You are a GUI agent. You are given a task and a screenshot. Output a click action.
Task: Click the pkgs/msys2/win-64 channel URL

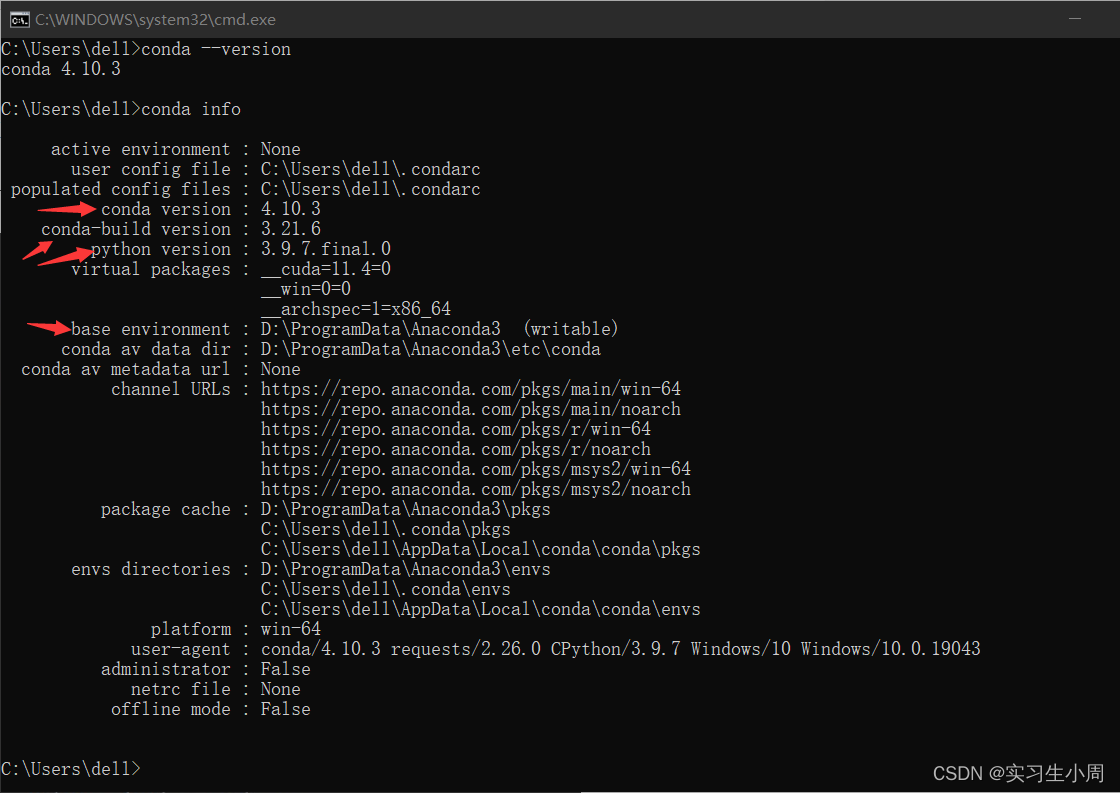point(475,469)
